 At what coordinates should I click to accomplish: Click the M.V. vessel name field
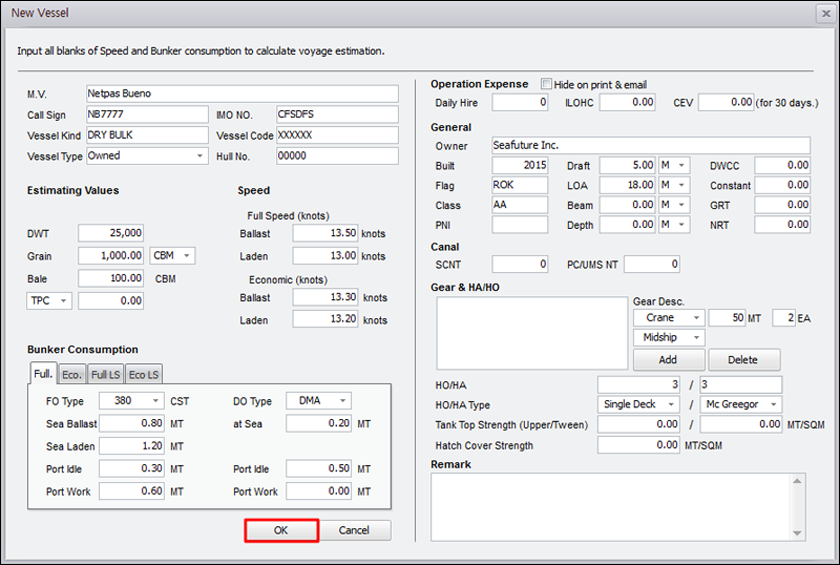(x=242, y=94)
